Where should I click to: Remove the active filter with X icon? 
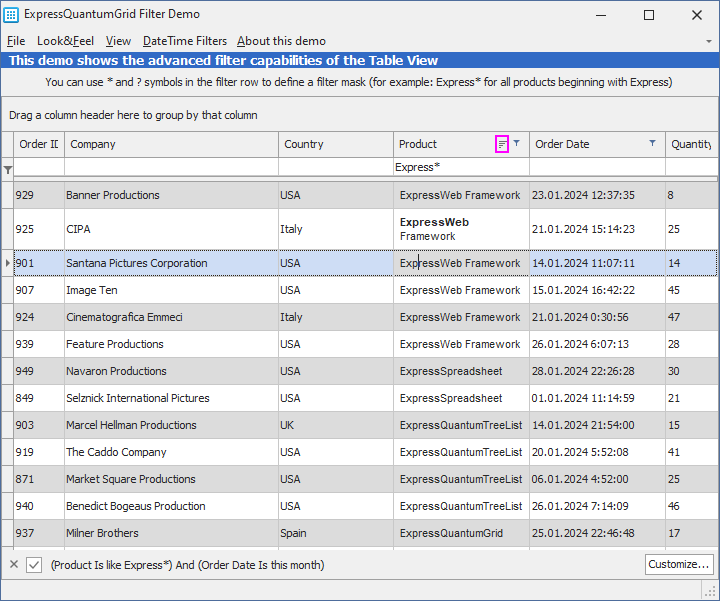pos(14,565)
